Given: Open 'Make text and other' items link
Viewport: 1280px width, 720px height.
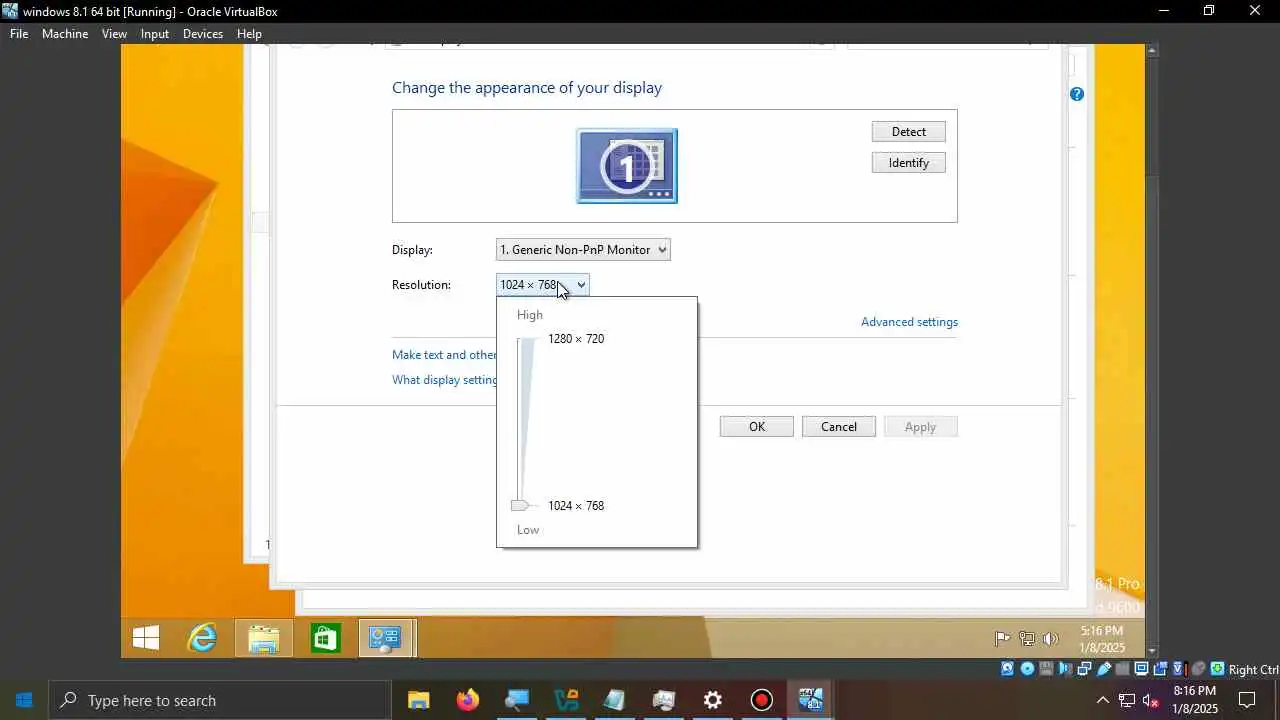Looking at the screenshot, I should 444,355.
